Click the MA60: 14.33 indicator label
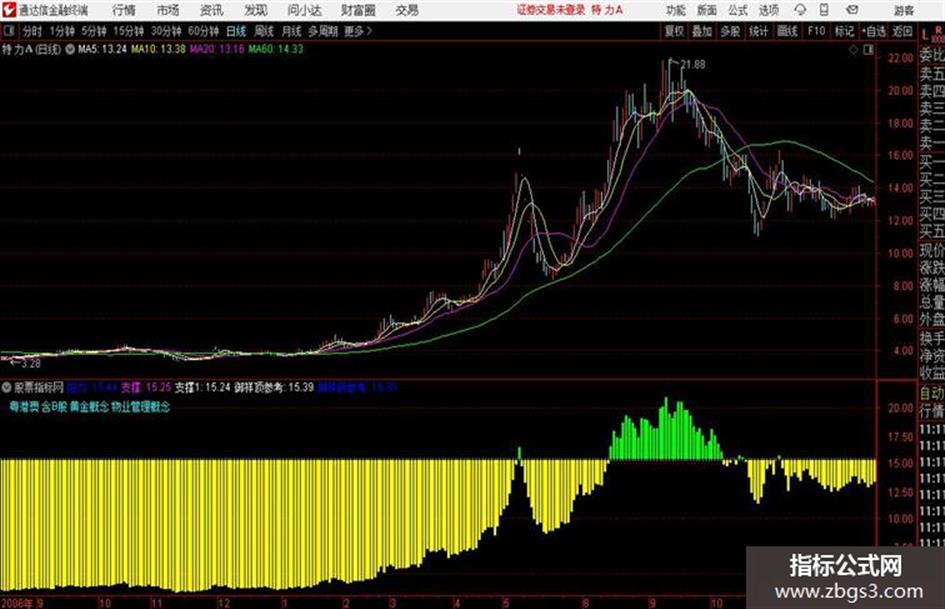 pyautogui.click(x=275, y=49)
